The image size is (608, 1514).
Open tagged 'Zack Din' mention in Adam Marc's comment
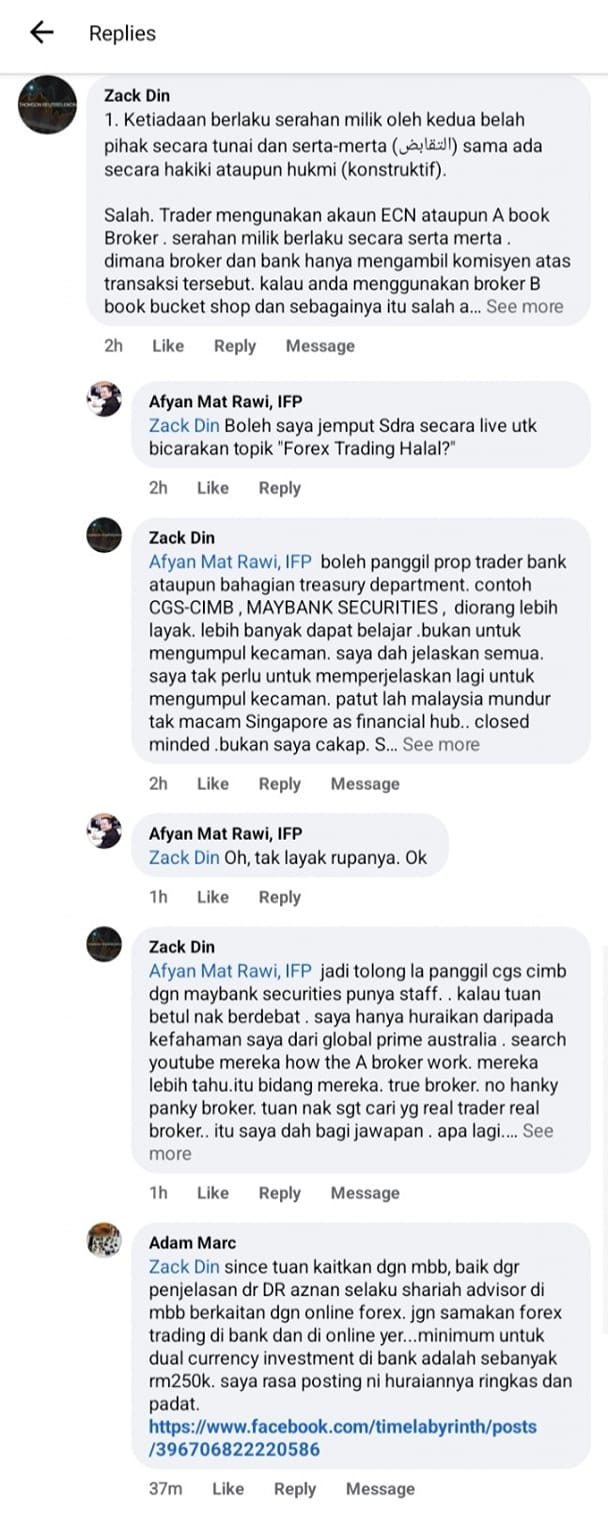[x=184, y=1267]
